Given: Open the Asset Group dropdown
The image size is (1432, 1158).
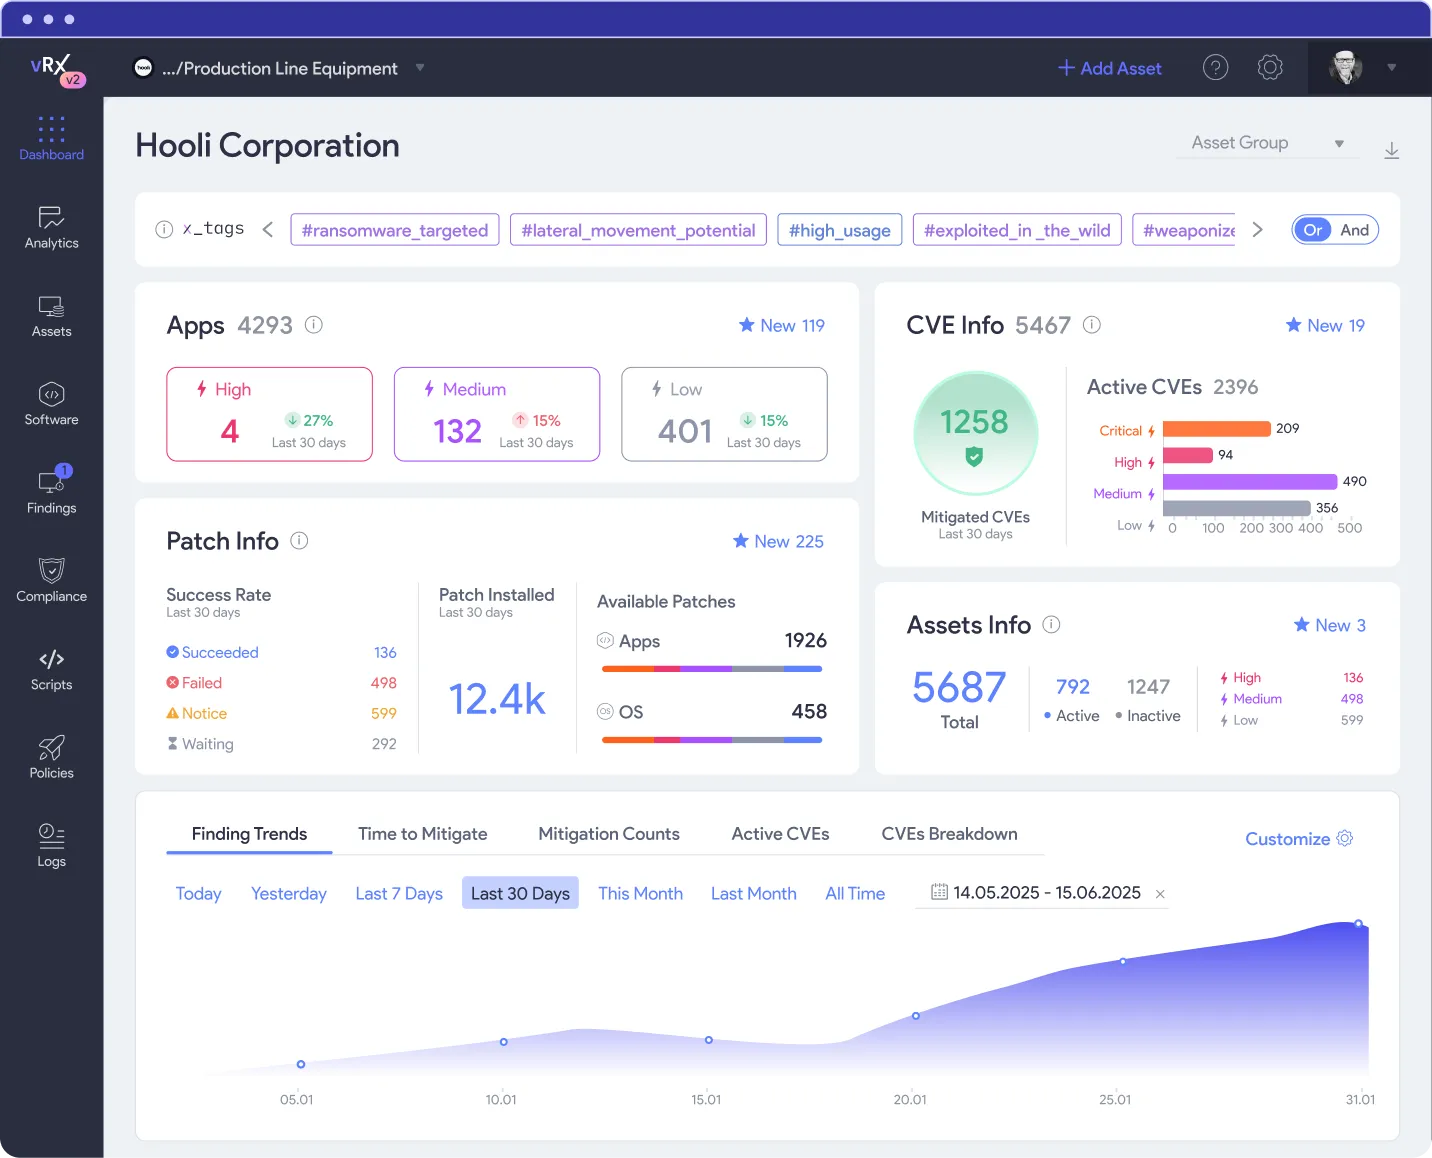Looking at the screenshot, I should (1268, 143).
